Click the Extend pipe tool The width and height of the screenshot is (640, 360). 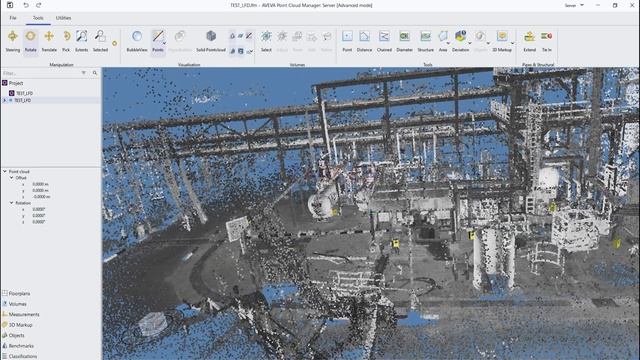(x=529, y=41)
